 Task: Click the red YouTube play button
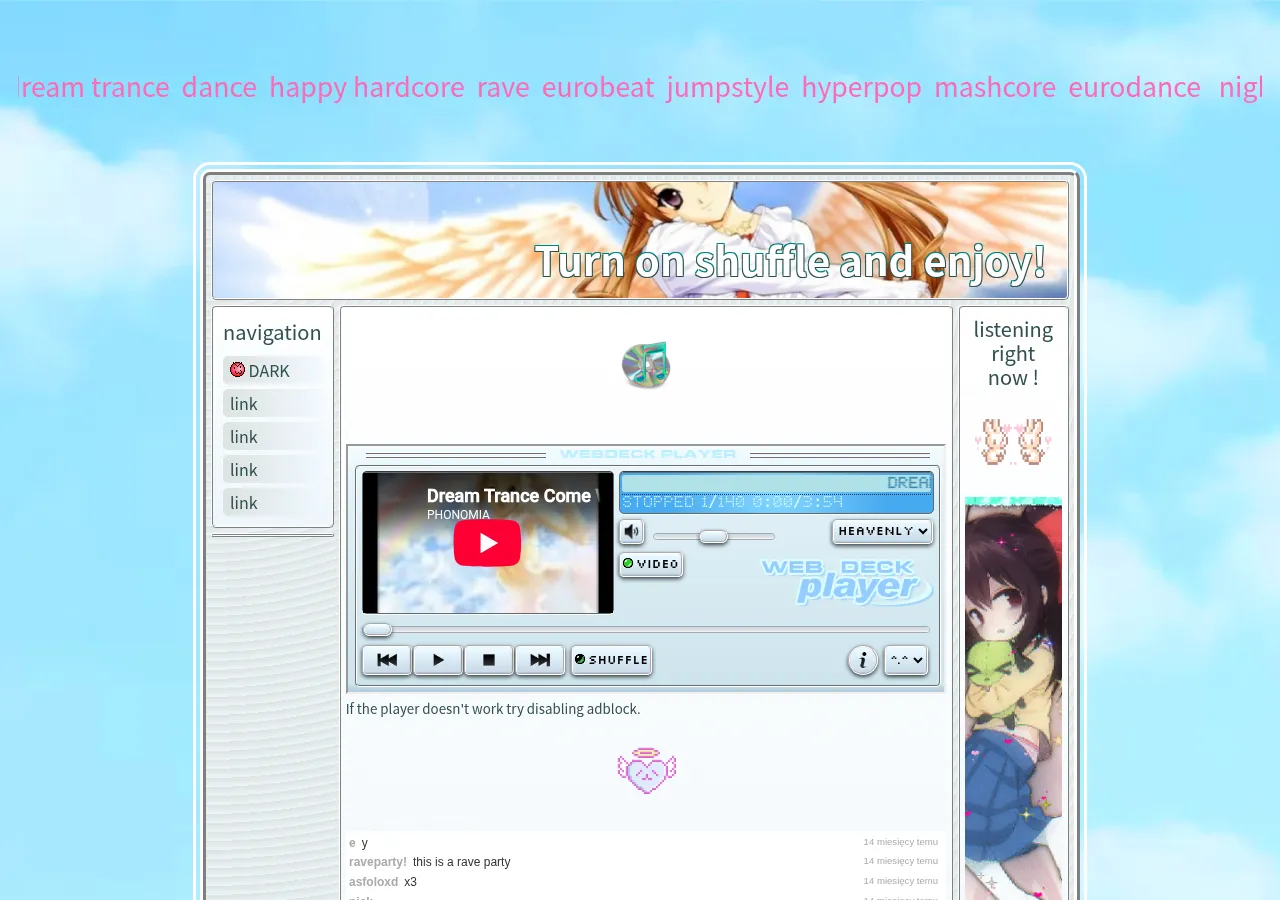tap(487, 543)
